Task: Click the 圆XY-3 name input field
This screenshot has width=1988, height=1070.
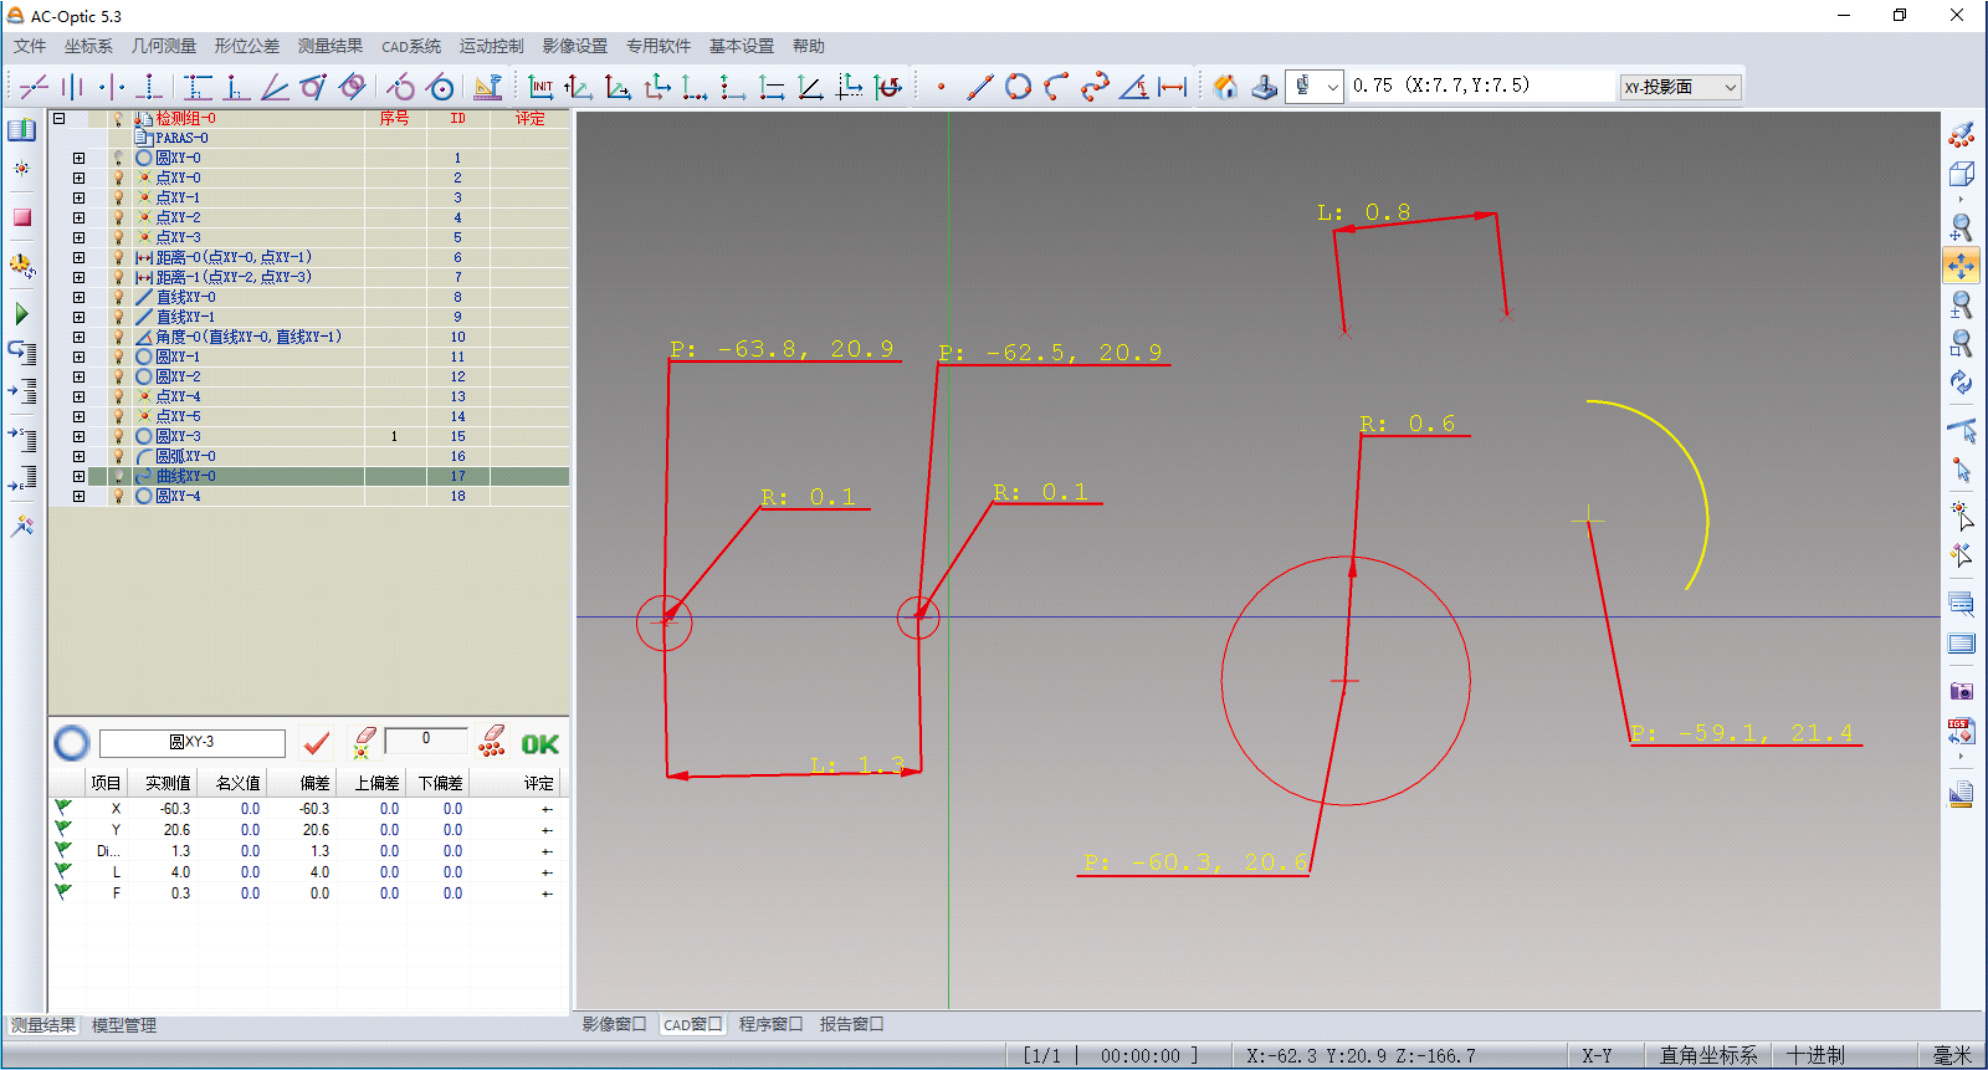Action: pyautogui.click(x=192, y=742)
